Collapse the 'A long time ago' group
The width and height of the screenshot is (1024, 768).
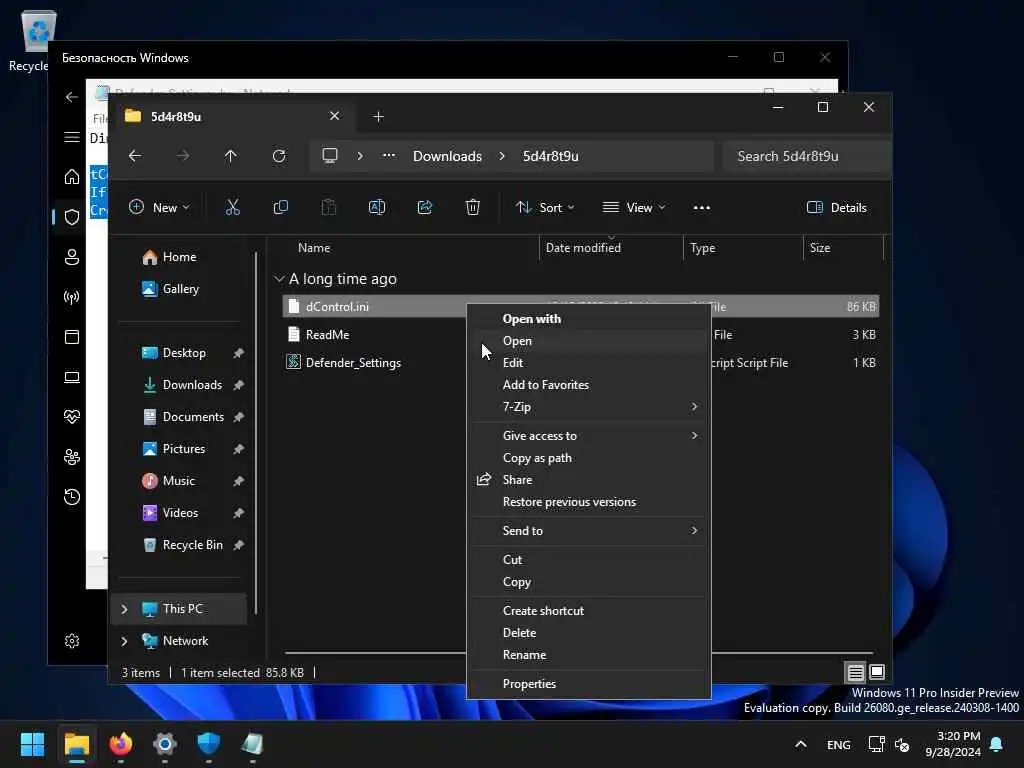coord(279,279)
